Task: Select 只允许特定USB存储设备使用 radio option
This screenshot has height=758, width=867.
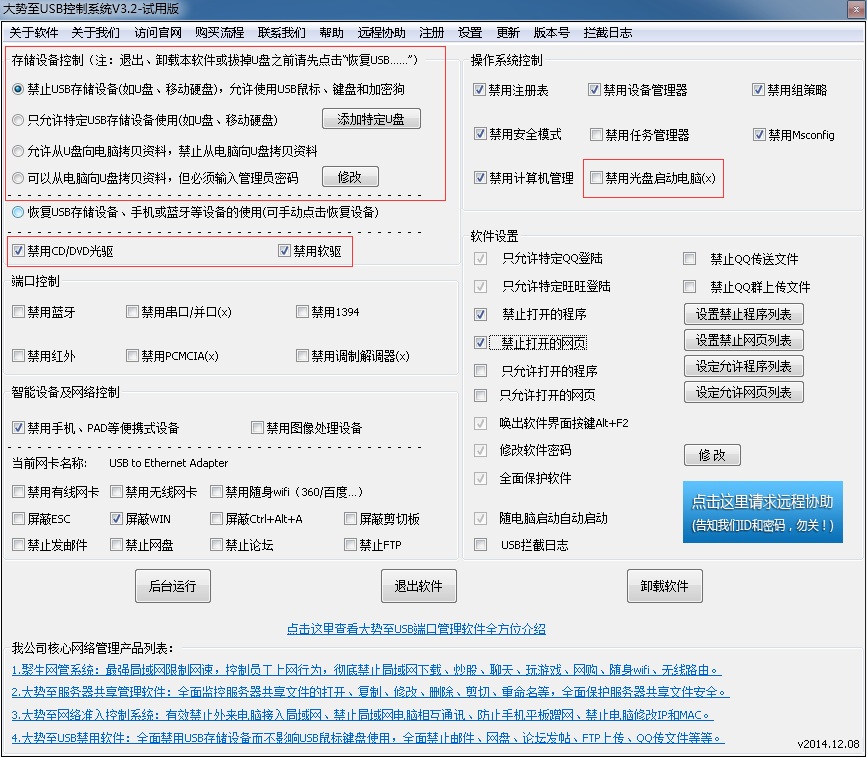Action: [x=19, y=120]
